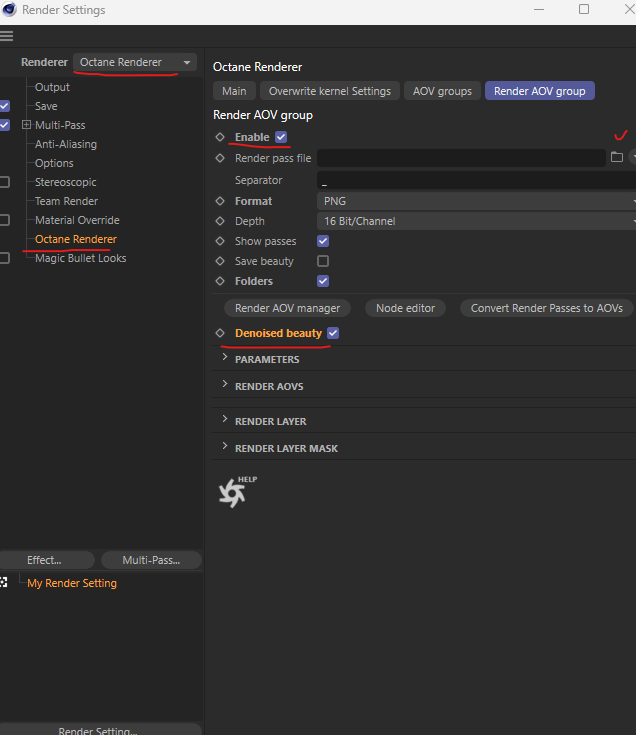
Task: Click the active render setting icon beside My Render Setting
Action: 3,583
